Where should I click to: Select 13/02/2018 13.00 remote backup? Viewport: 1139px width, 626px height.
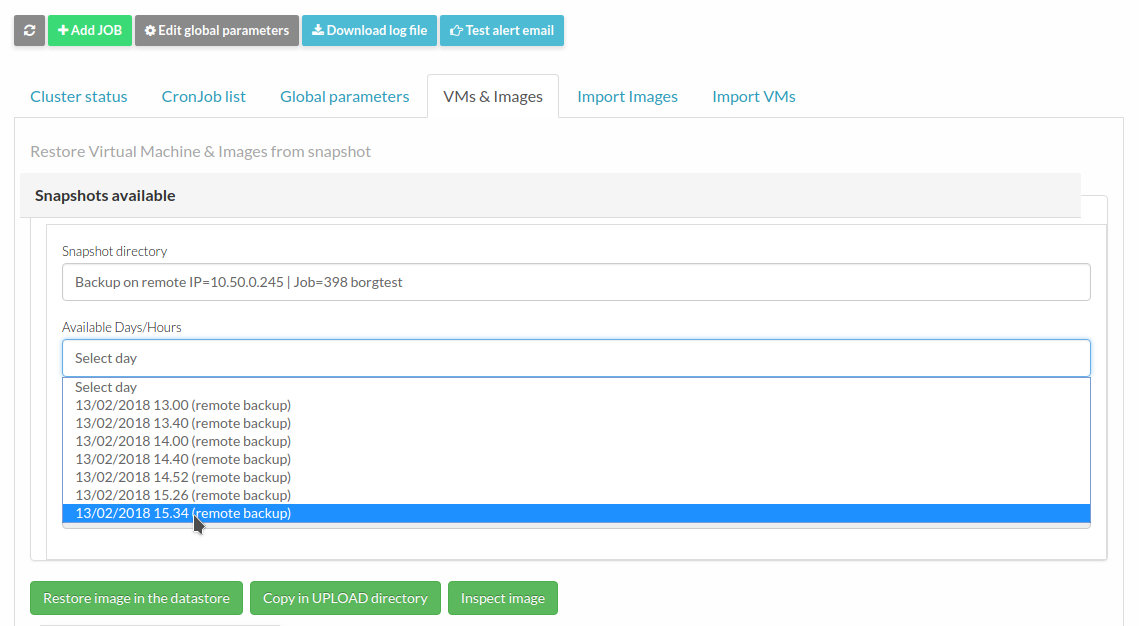coord(576,405)
